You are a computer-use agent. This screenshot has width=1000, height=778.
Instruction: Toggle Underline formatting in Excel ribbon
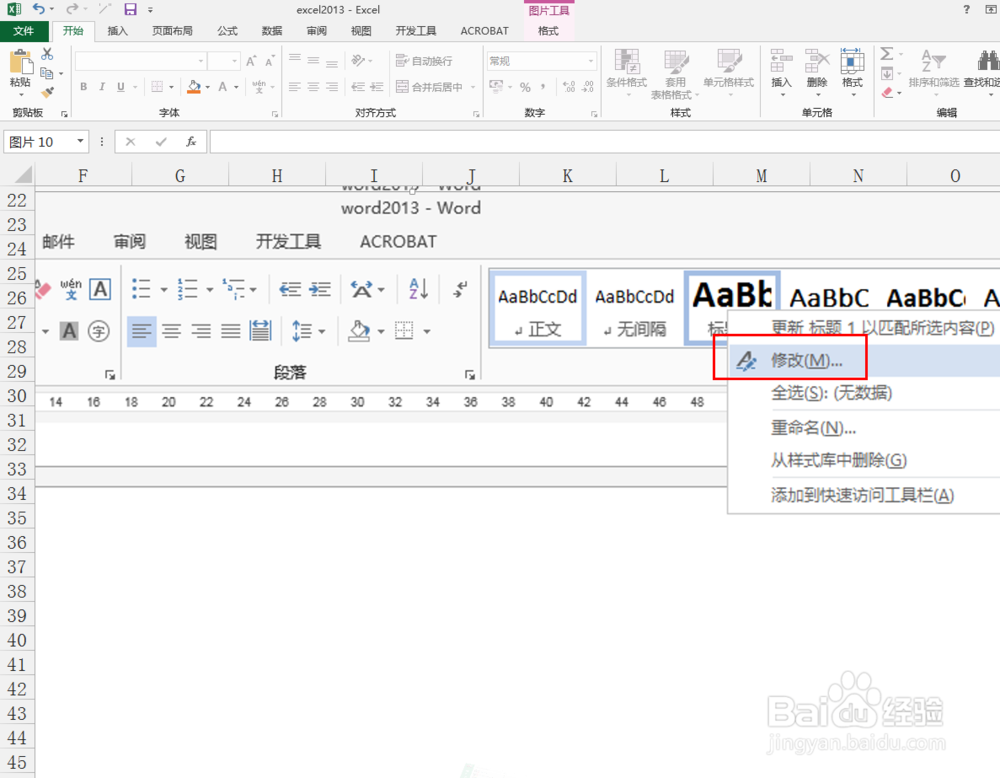tap(121, 87)
